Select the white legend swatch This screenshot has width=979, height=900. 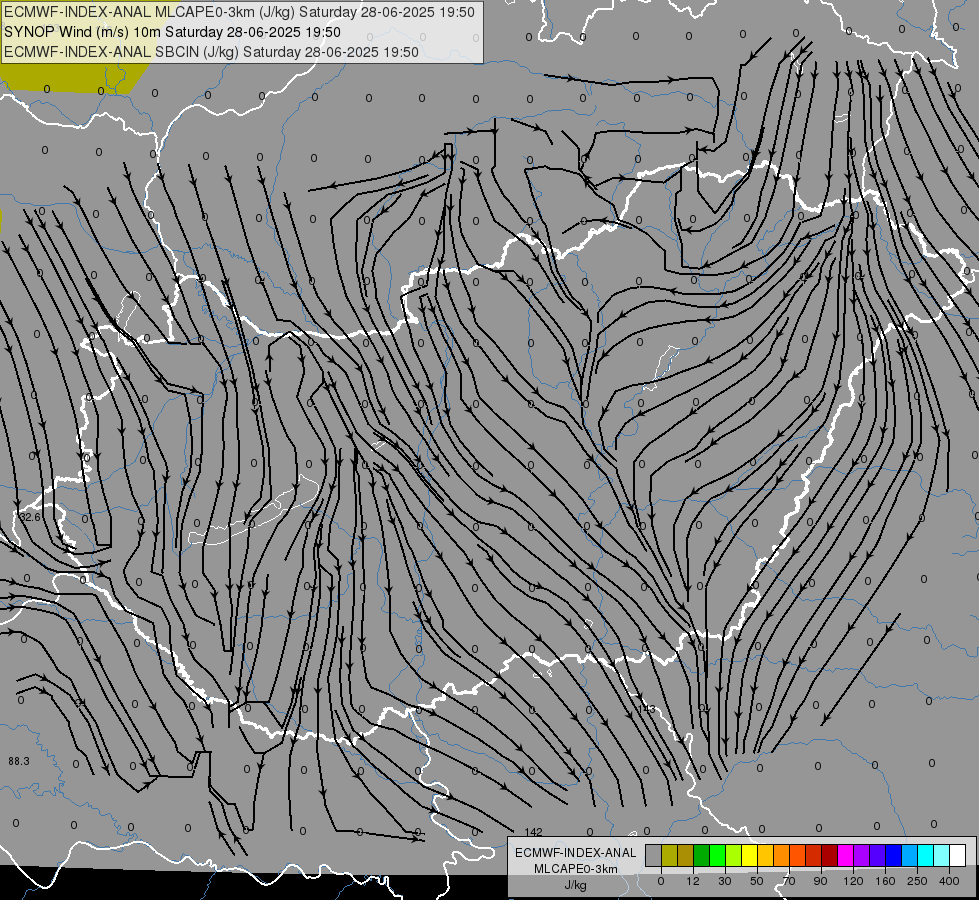click(x=958, y=855)
